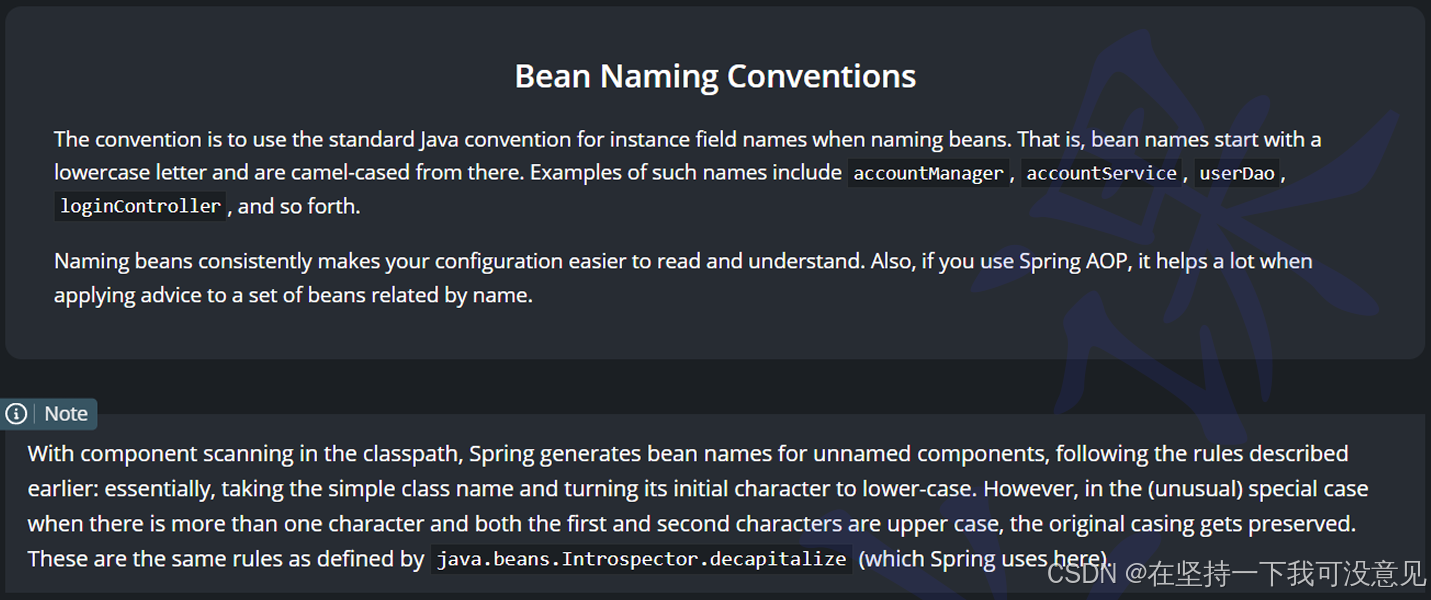This screenshot has width=1431, height=600.
Task: Click the note text "With component scanning"
Action: point(698,506)
